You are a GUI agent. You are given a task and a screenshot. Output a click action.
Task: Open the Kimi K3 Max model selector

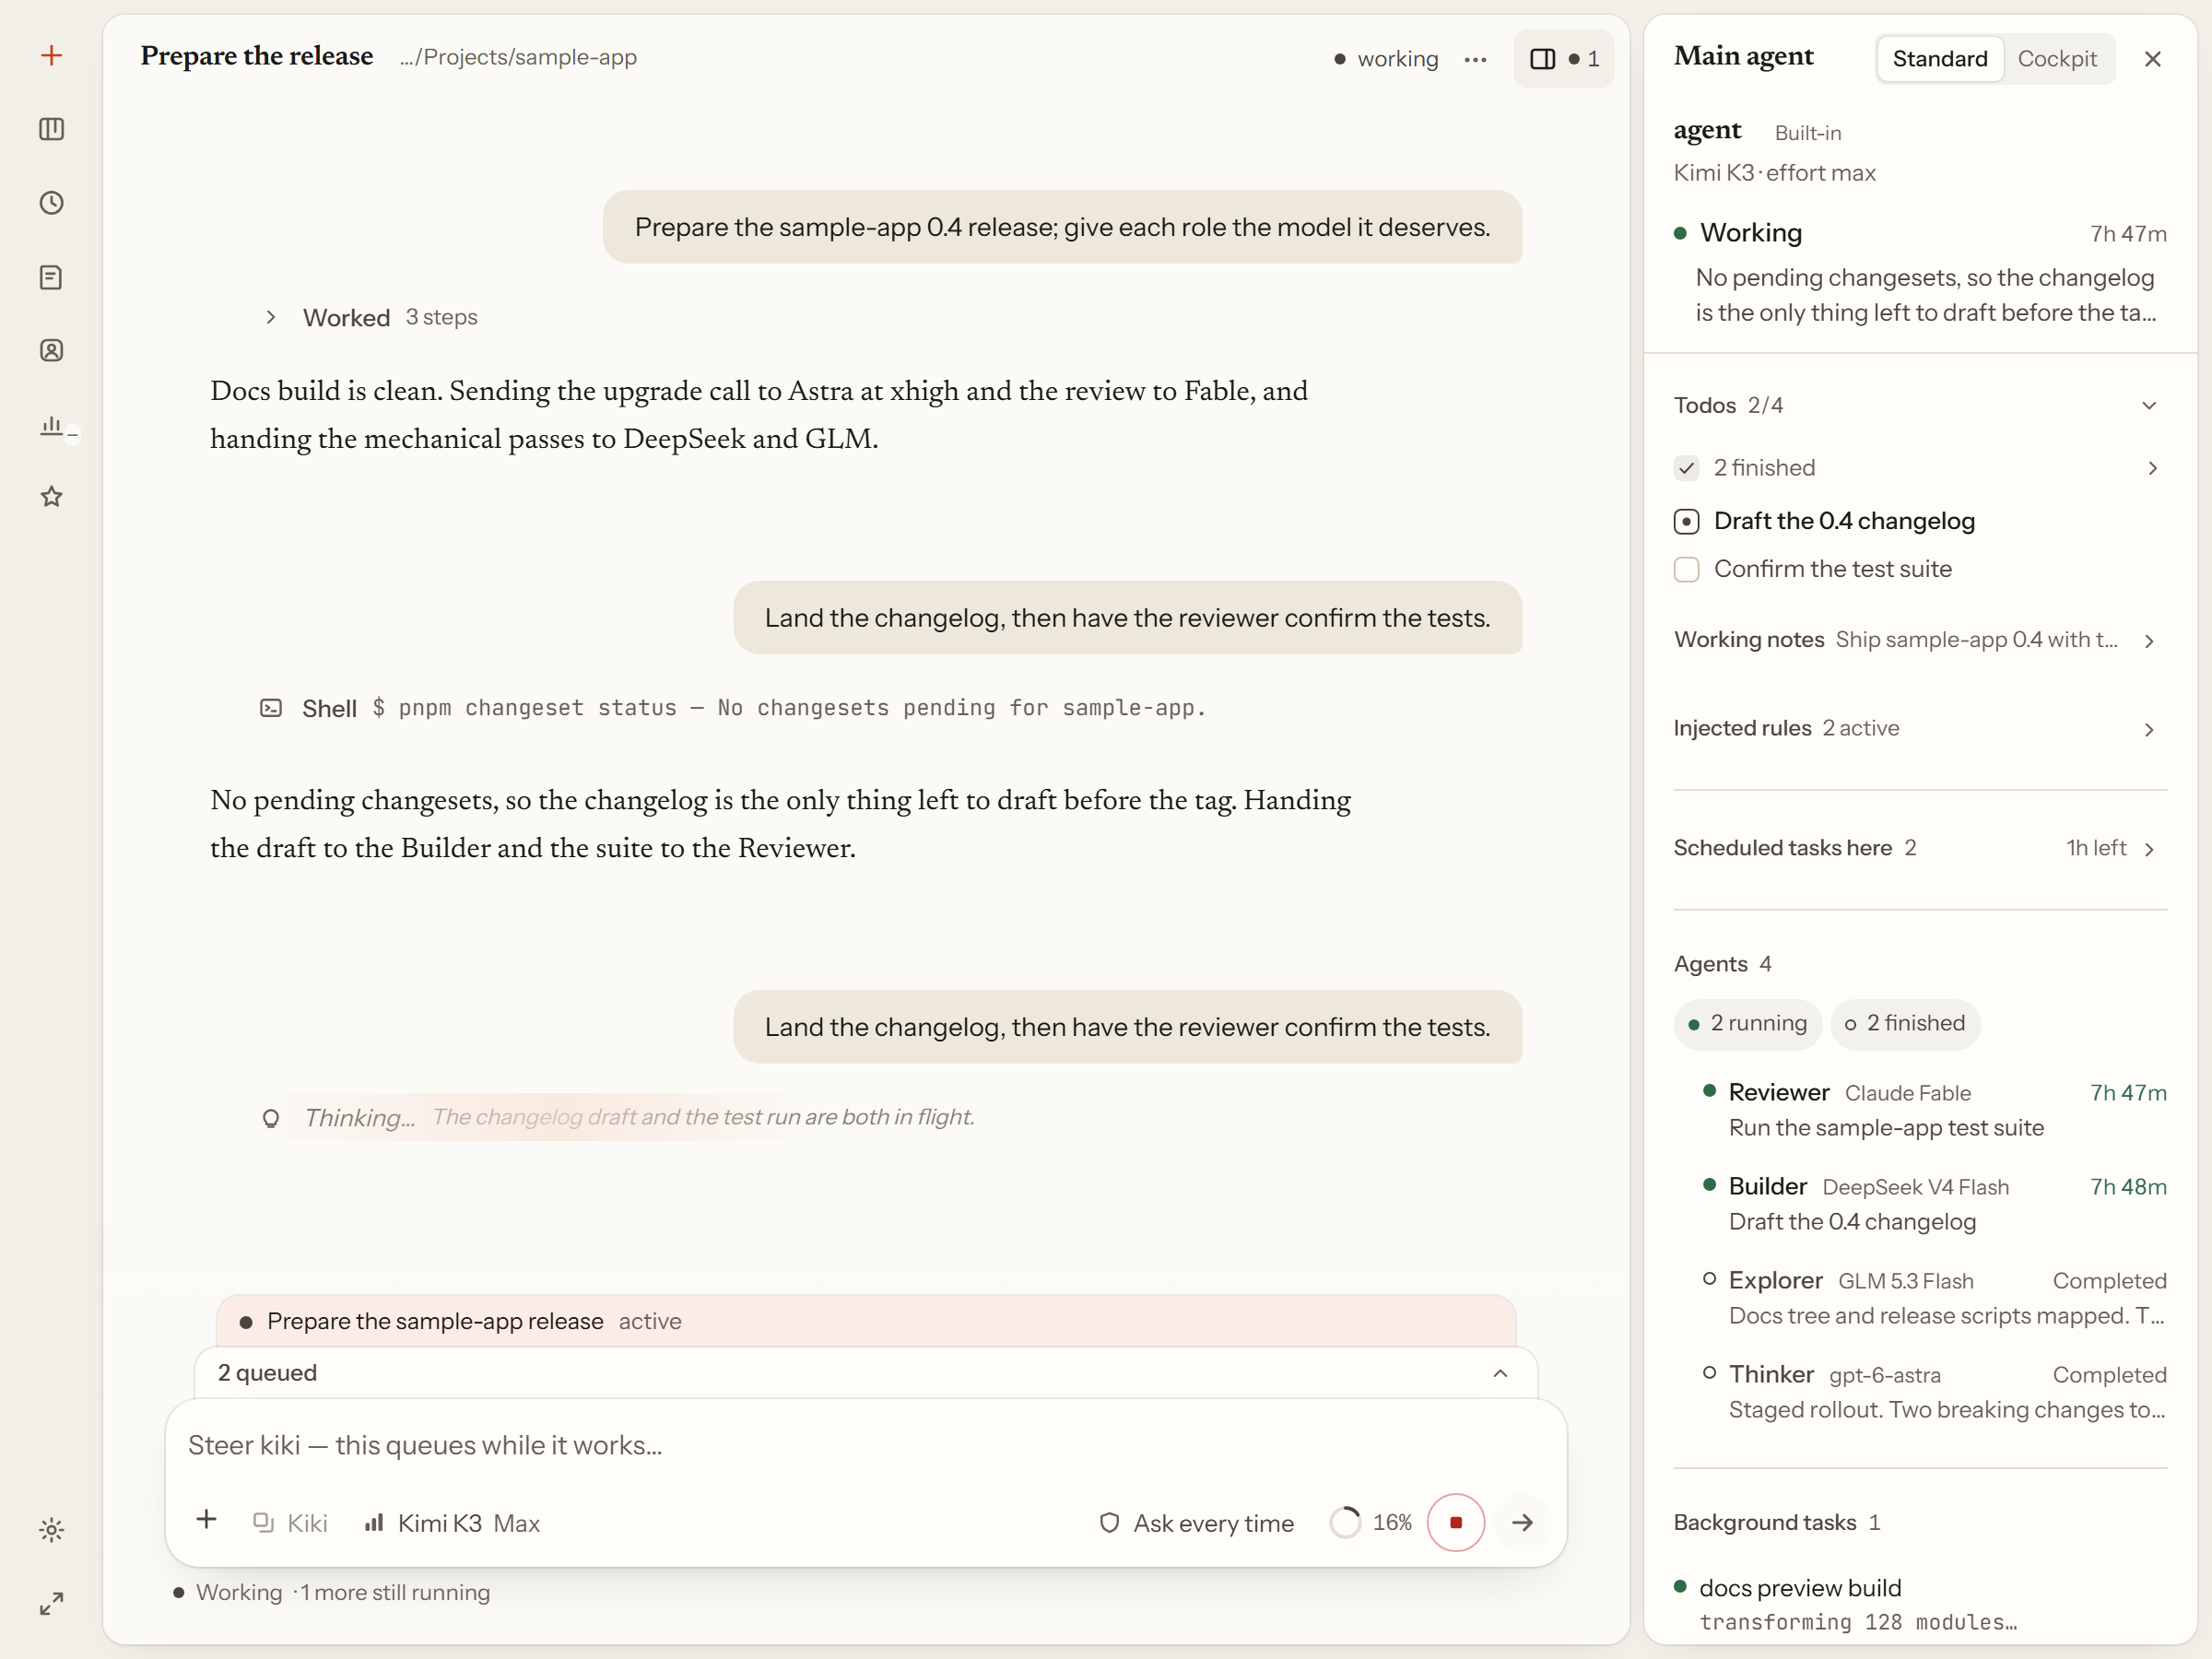click(453, 1523)
